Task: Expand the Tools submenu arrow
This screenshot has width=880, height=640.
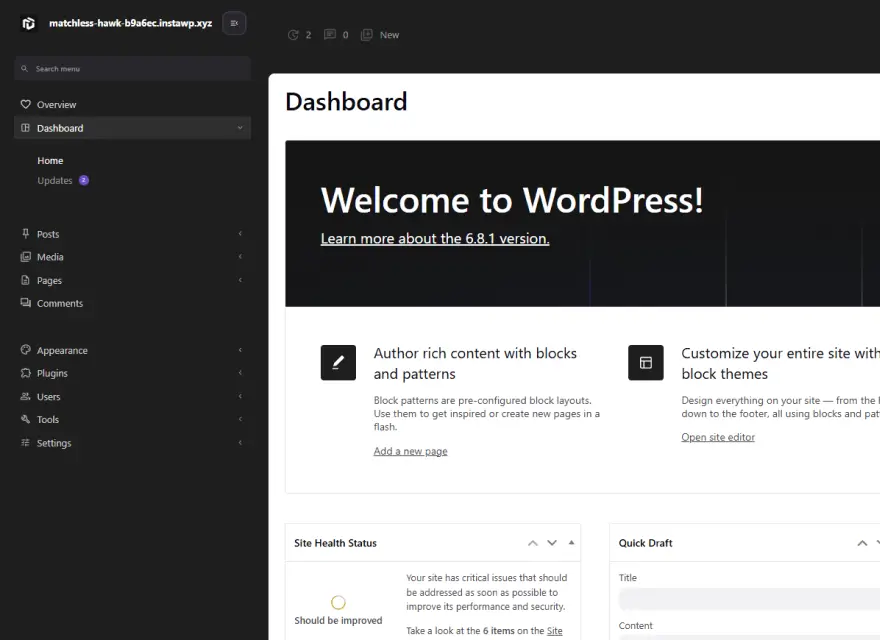Action: click(x=240, y=419)
